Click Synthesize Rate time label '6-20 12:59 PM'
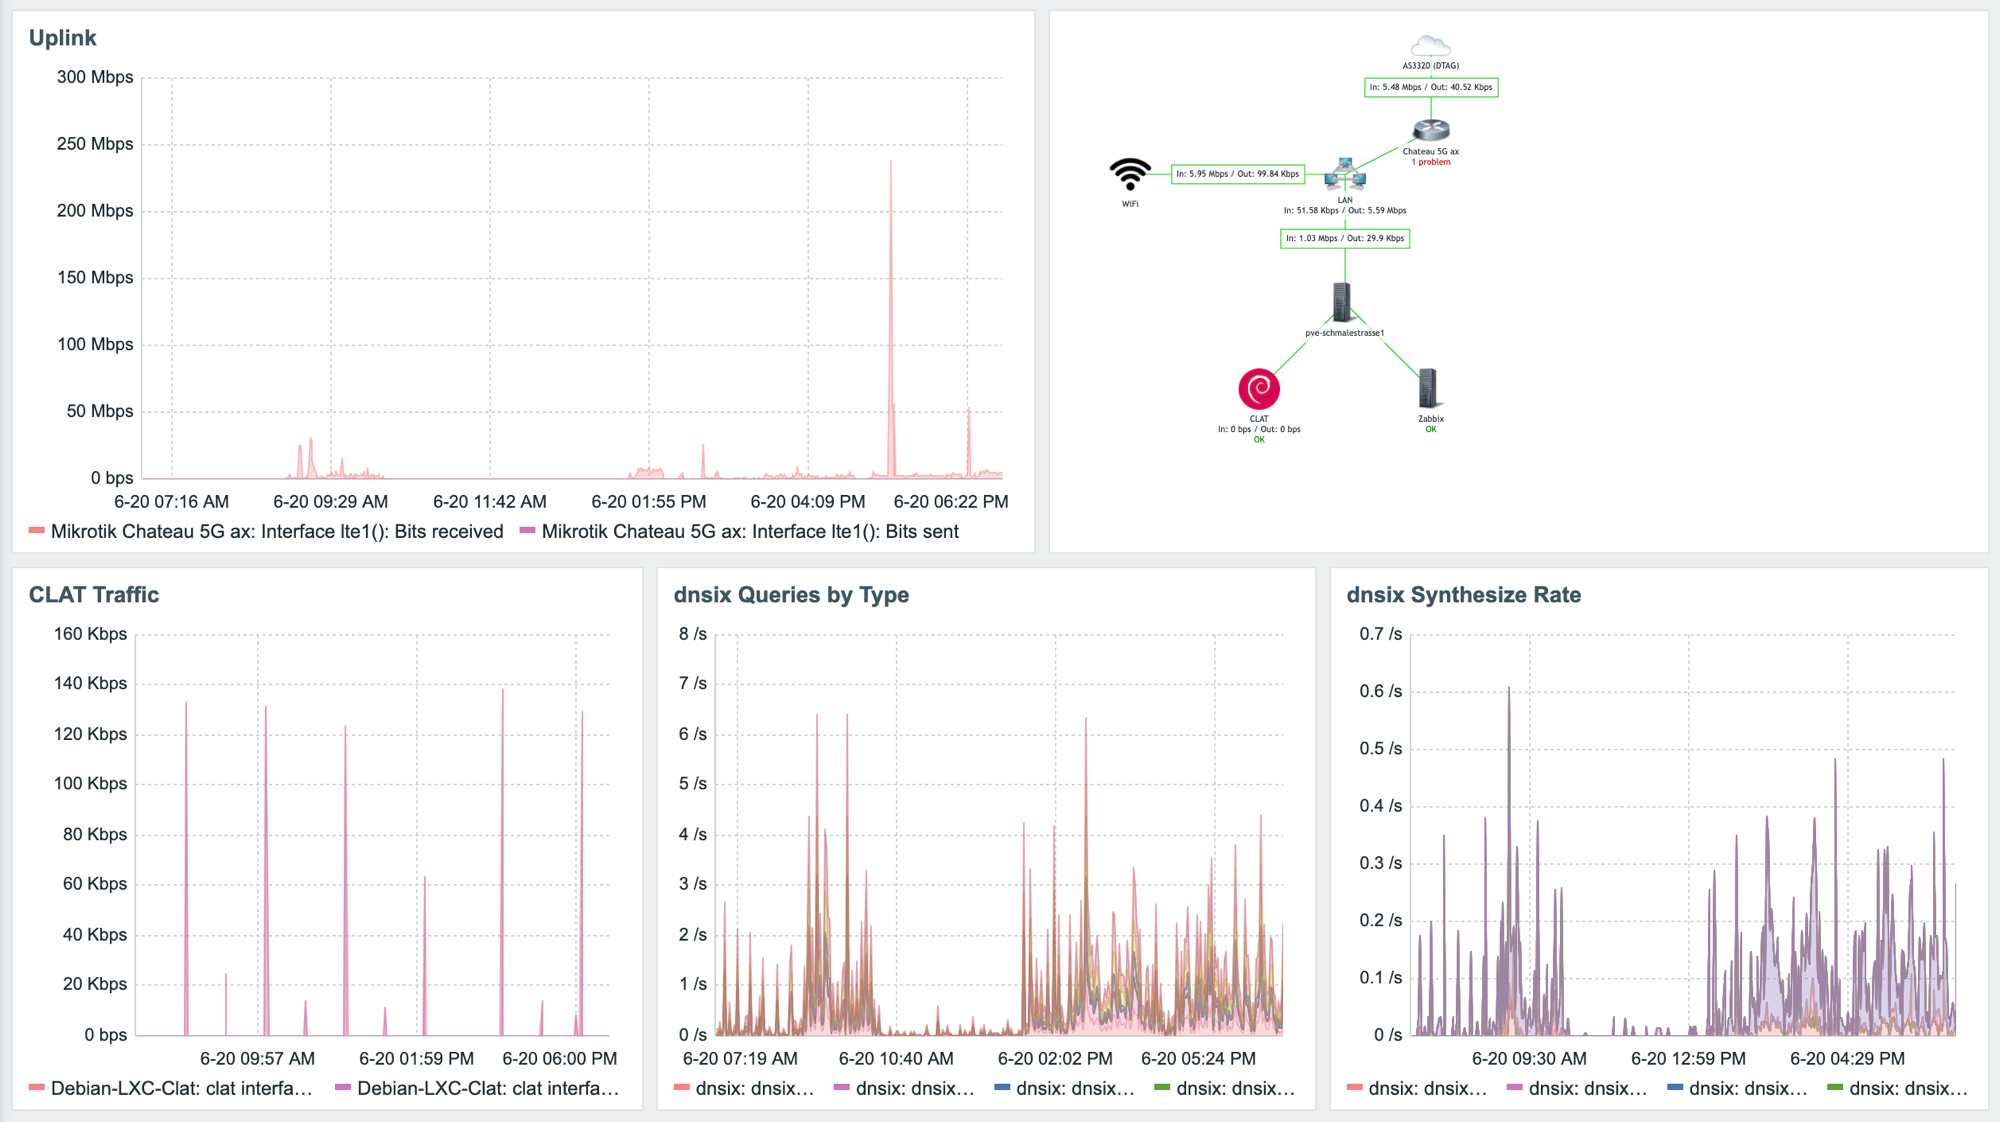This screenshot has height=1122, width=2000. point(1688,1059)
